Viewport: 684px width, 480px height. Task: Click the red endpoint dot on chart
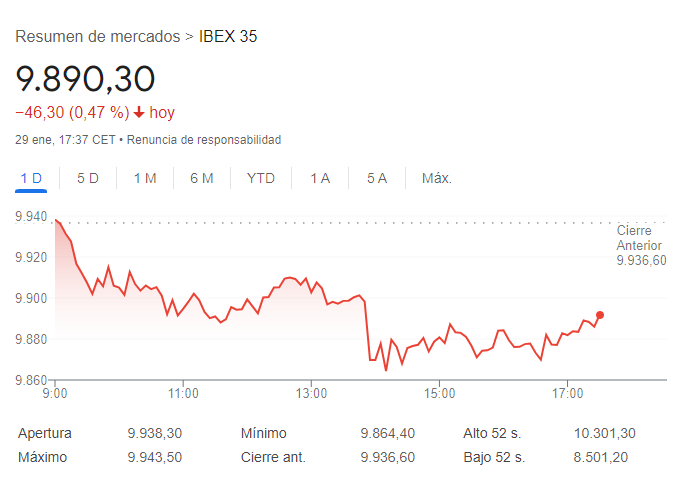pyautogui.click(x=600, y=315)
